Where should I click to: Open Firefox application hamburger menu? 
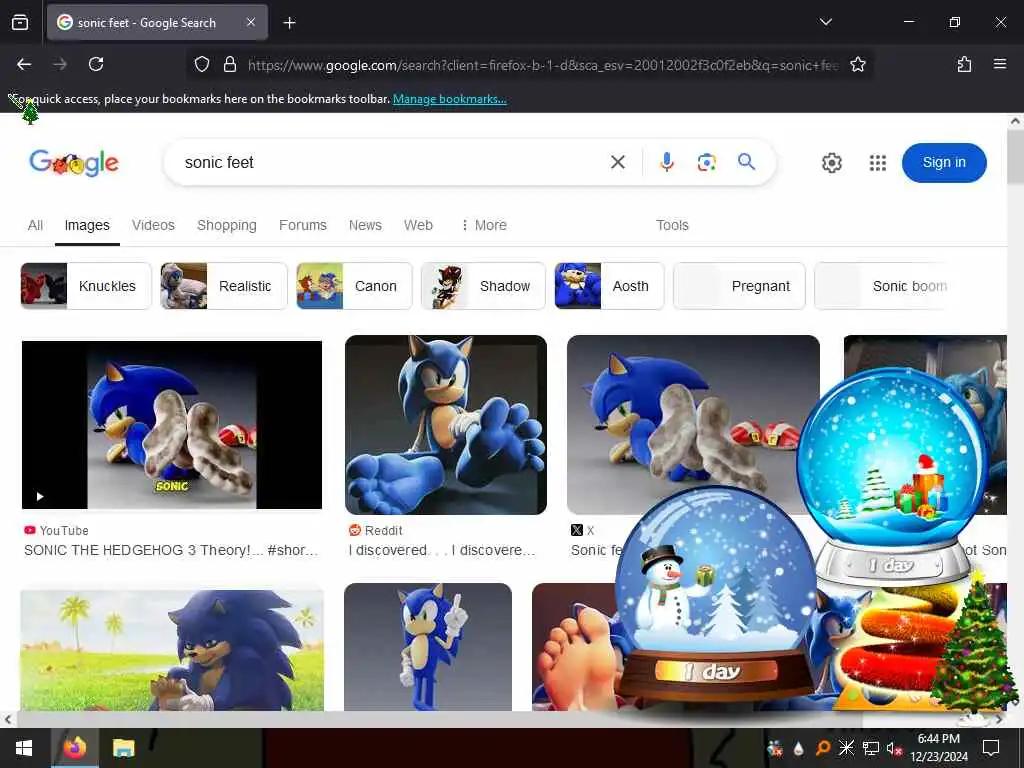[x=999, y=64]
